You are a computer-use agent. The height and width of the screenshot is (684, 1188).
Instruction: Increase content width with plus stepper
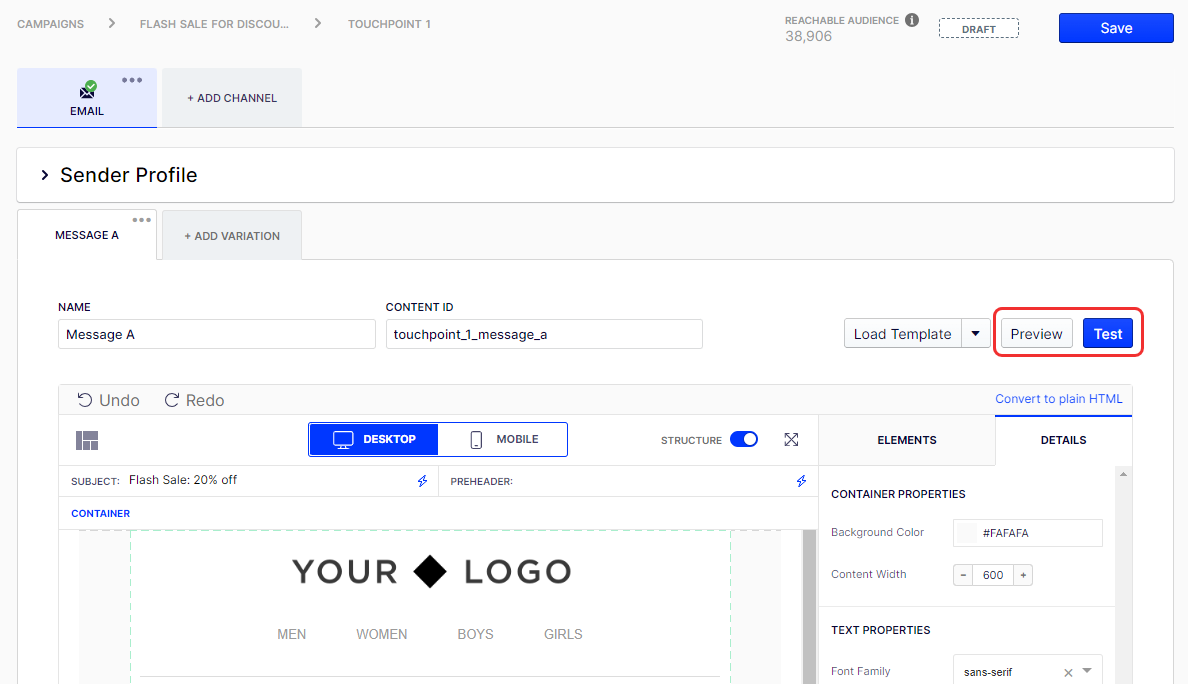click(1024, 575)
